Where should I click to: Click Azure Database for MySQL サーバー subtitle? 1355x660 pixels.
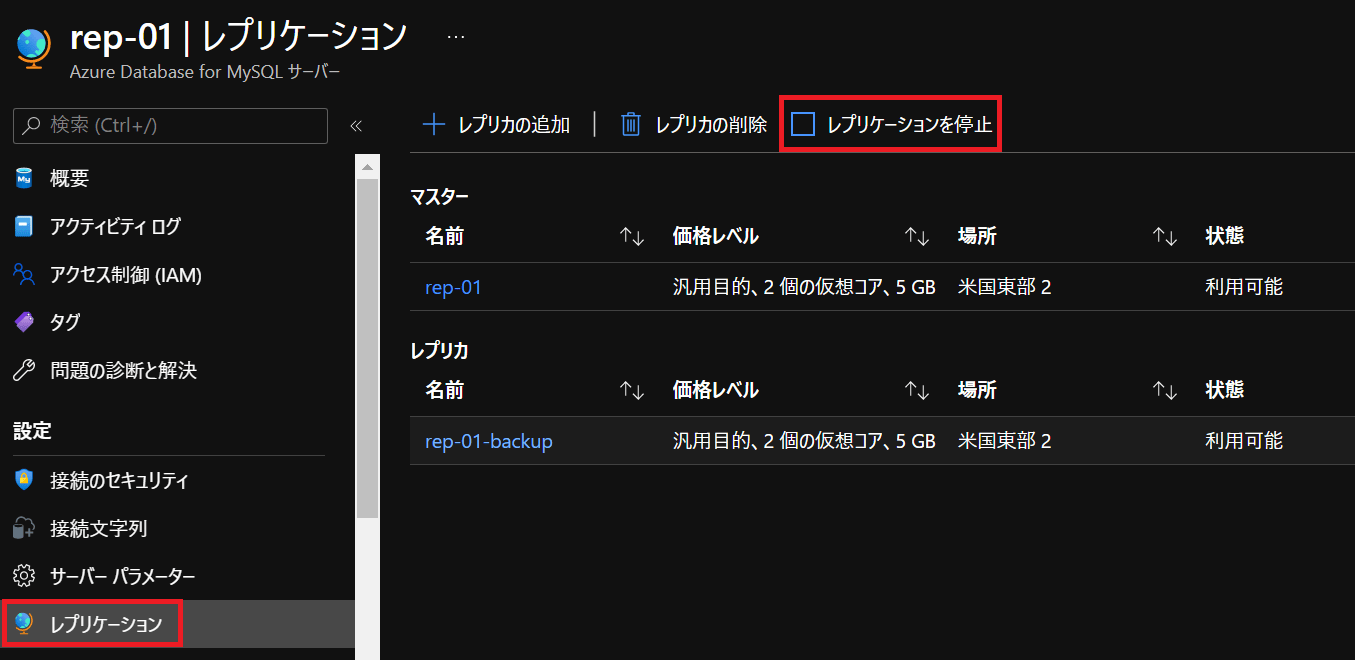pos(205,73)
